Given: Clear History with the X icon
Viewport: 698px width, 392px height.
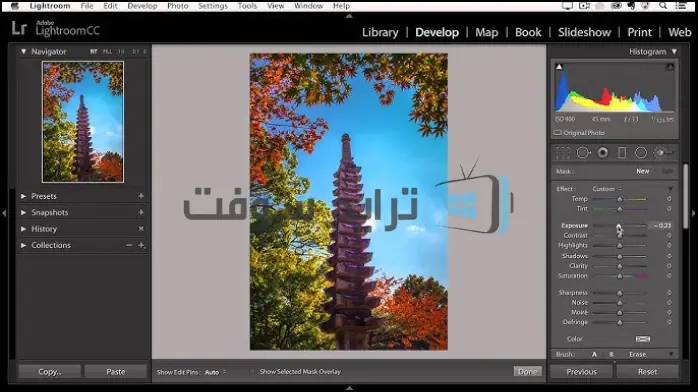Looking at the screenshot, I should [141, 229].
